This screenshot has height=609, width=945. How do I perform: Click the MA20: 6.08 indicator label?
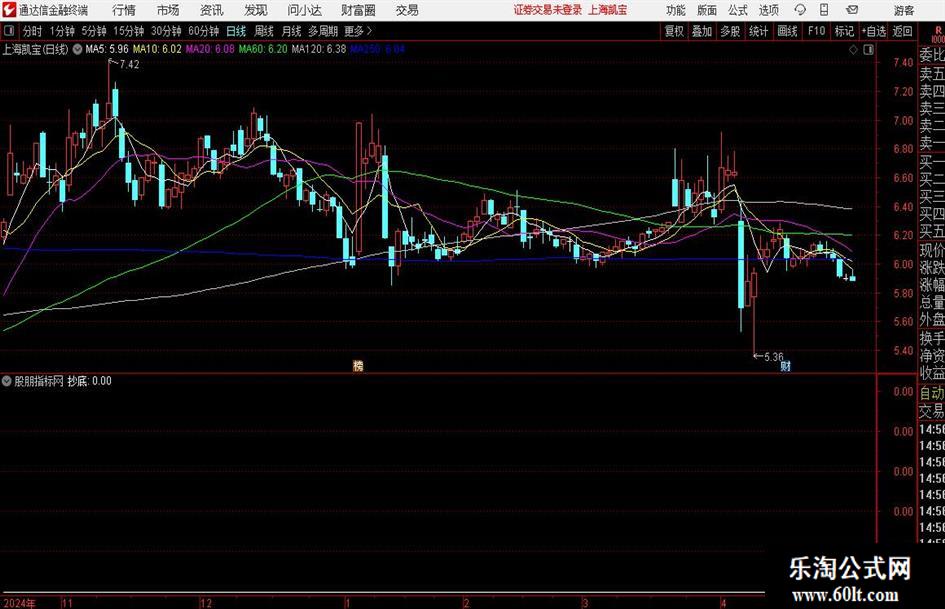click(x=210, y=49)
